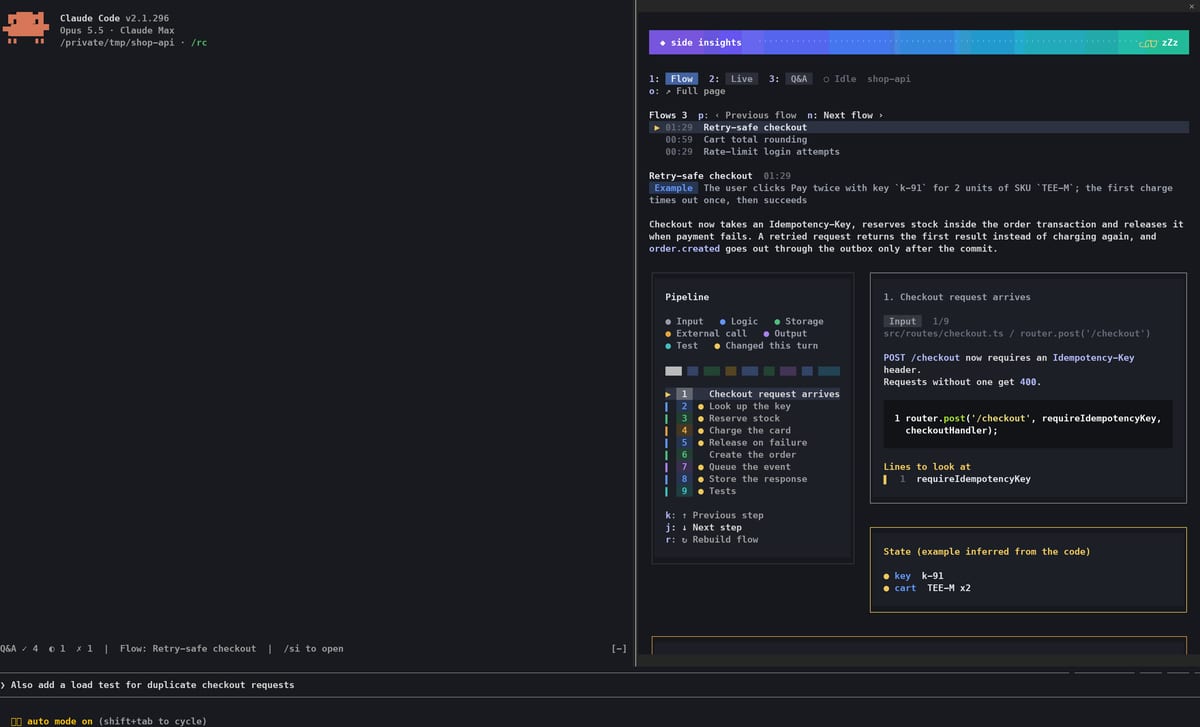This screenshot has height=727, width=1200.
Task: Switch to the Live tab
Action: coord(741,79)
